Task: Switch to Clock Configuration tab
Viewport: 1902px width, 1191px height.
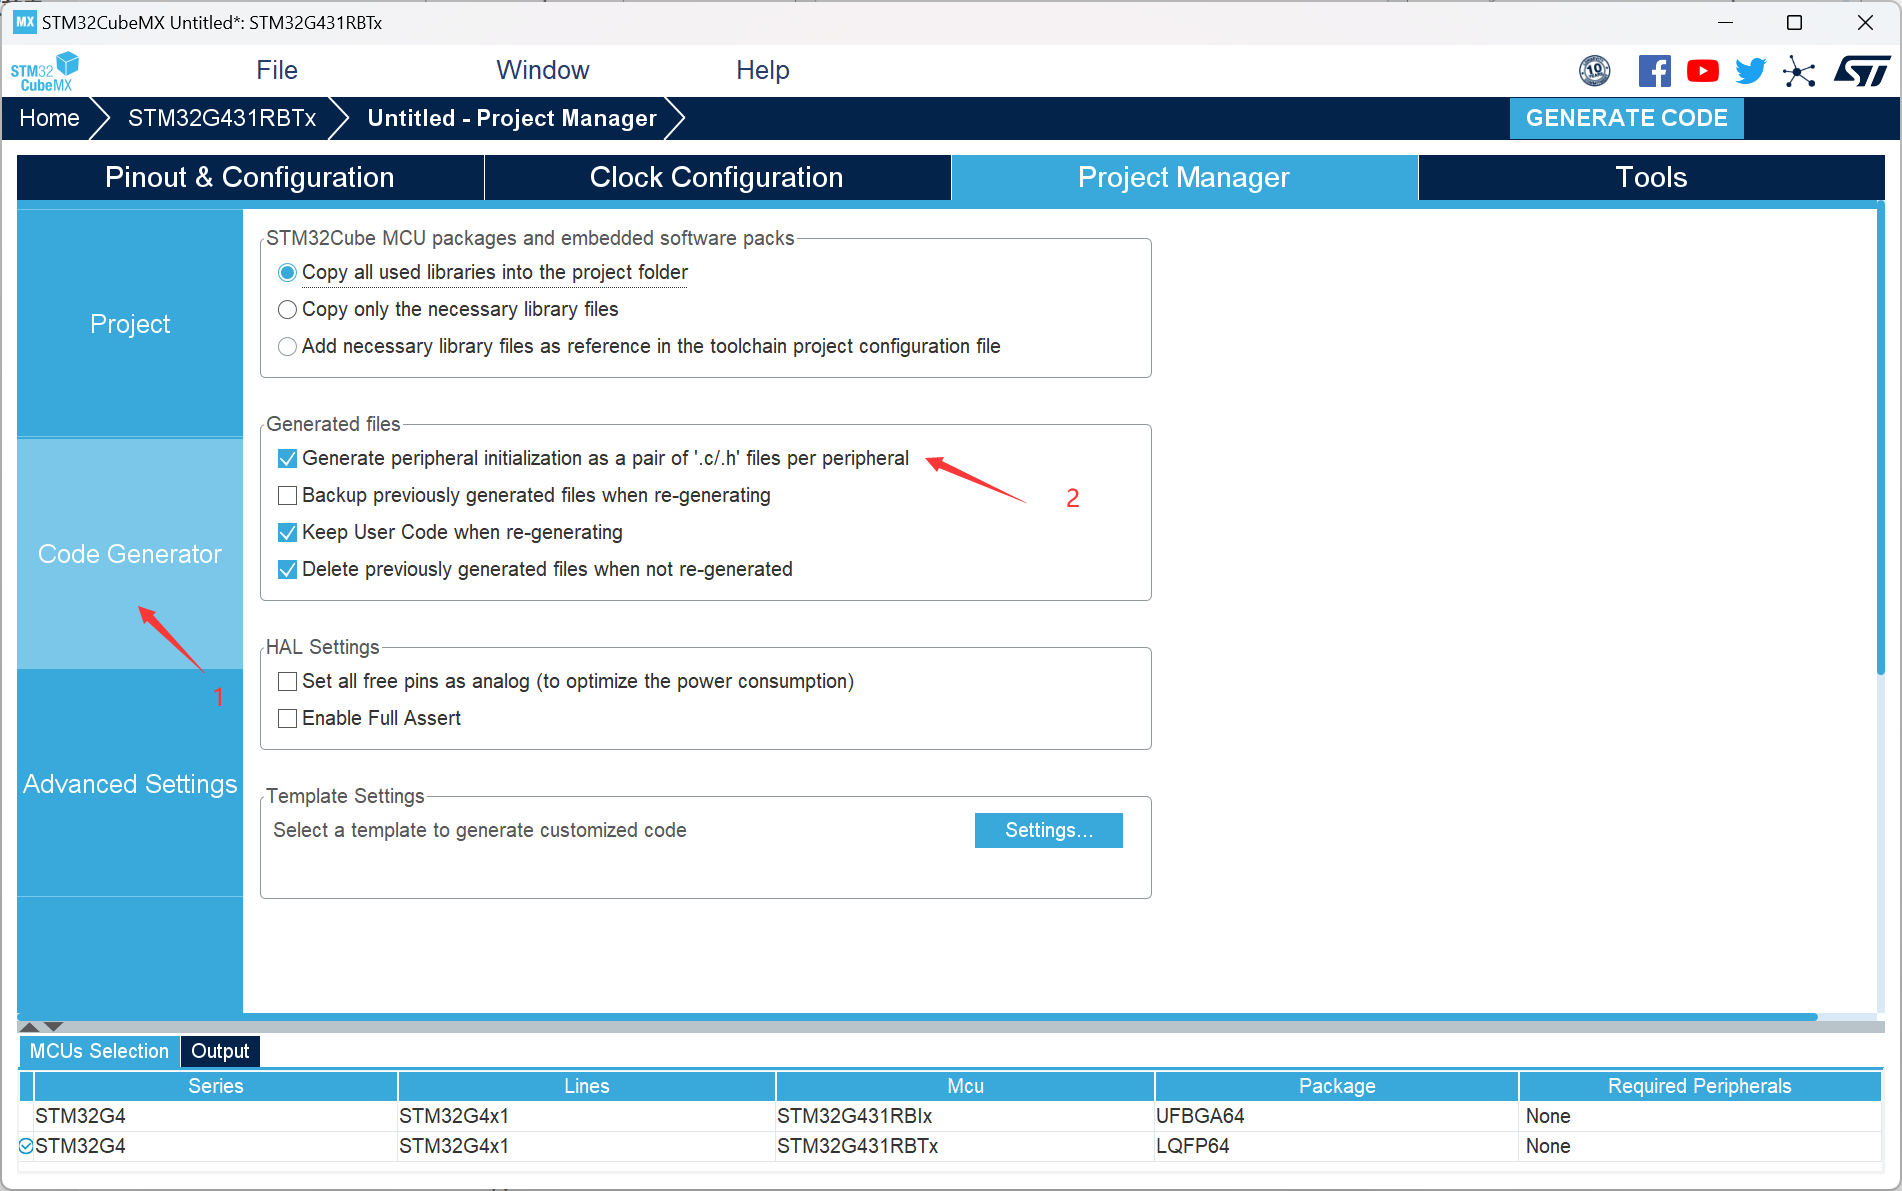Action: pyautogui.click(x=717, y=178)
